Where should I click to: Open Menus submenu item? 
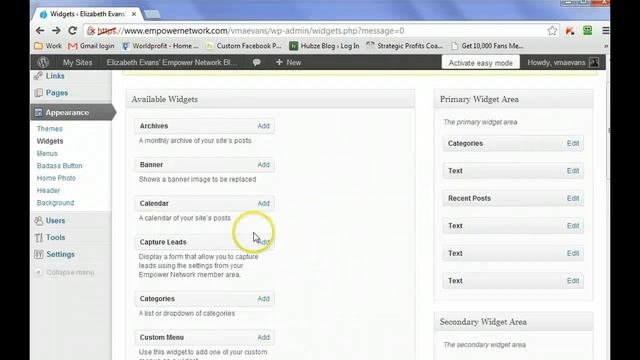47,153
